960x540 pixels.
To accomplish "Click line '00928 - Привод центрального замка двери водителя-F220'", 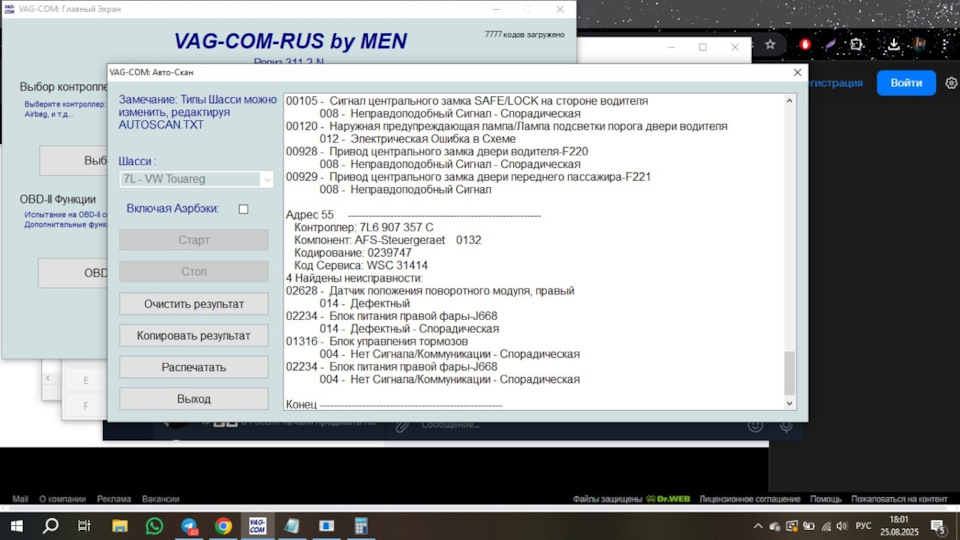I will point(437,151).
